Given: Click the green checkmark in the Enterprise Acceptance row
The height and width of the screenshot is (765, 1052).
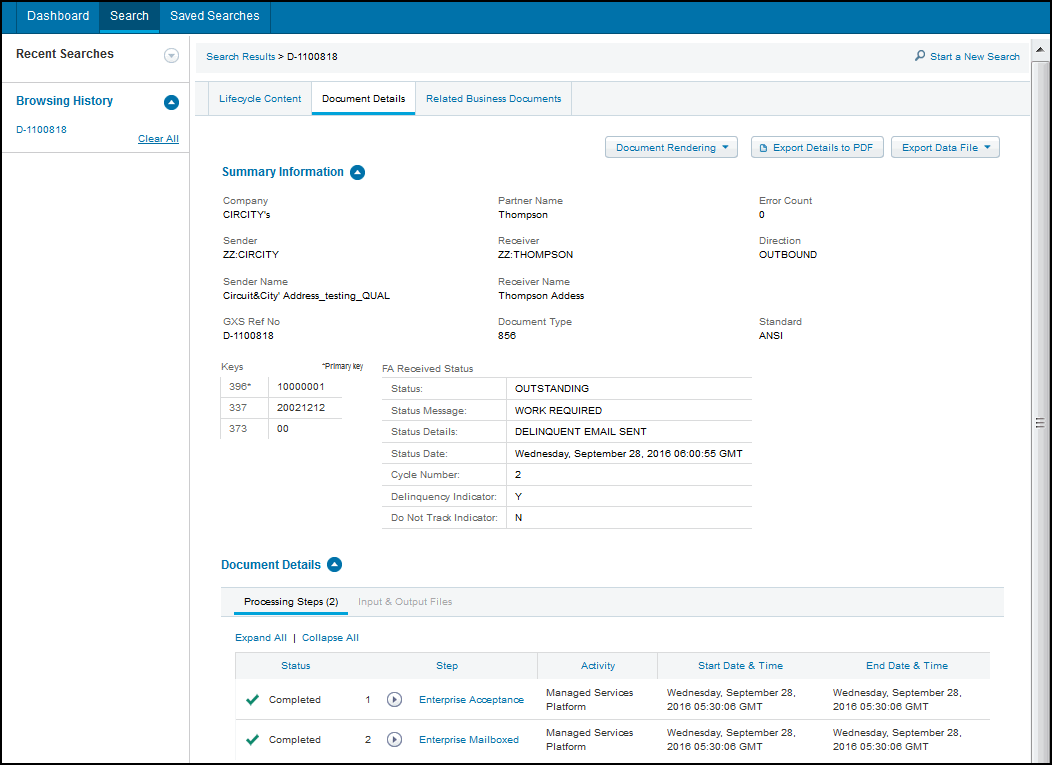Looking at the screenshot, I should click(252, 700).
